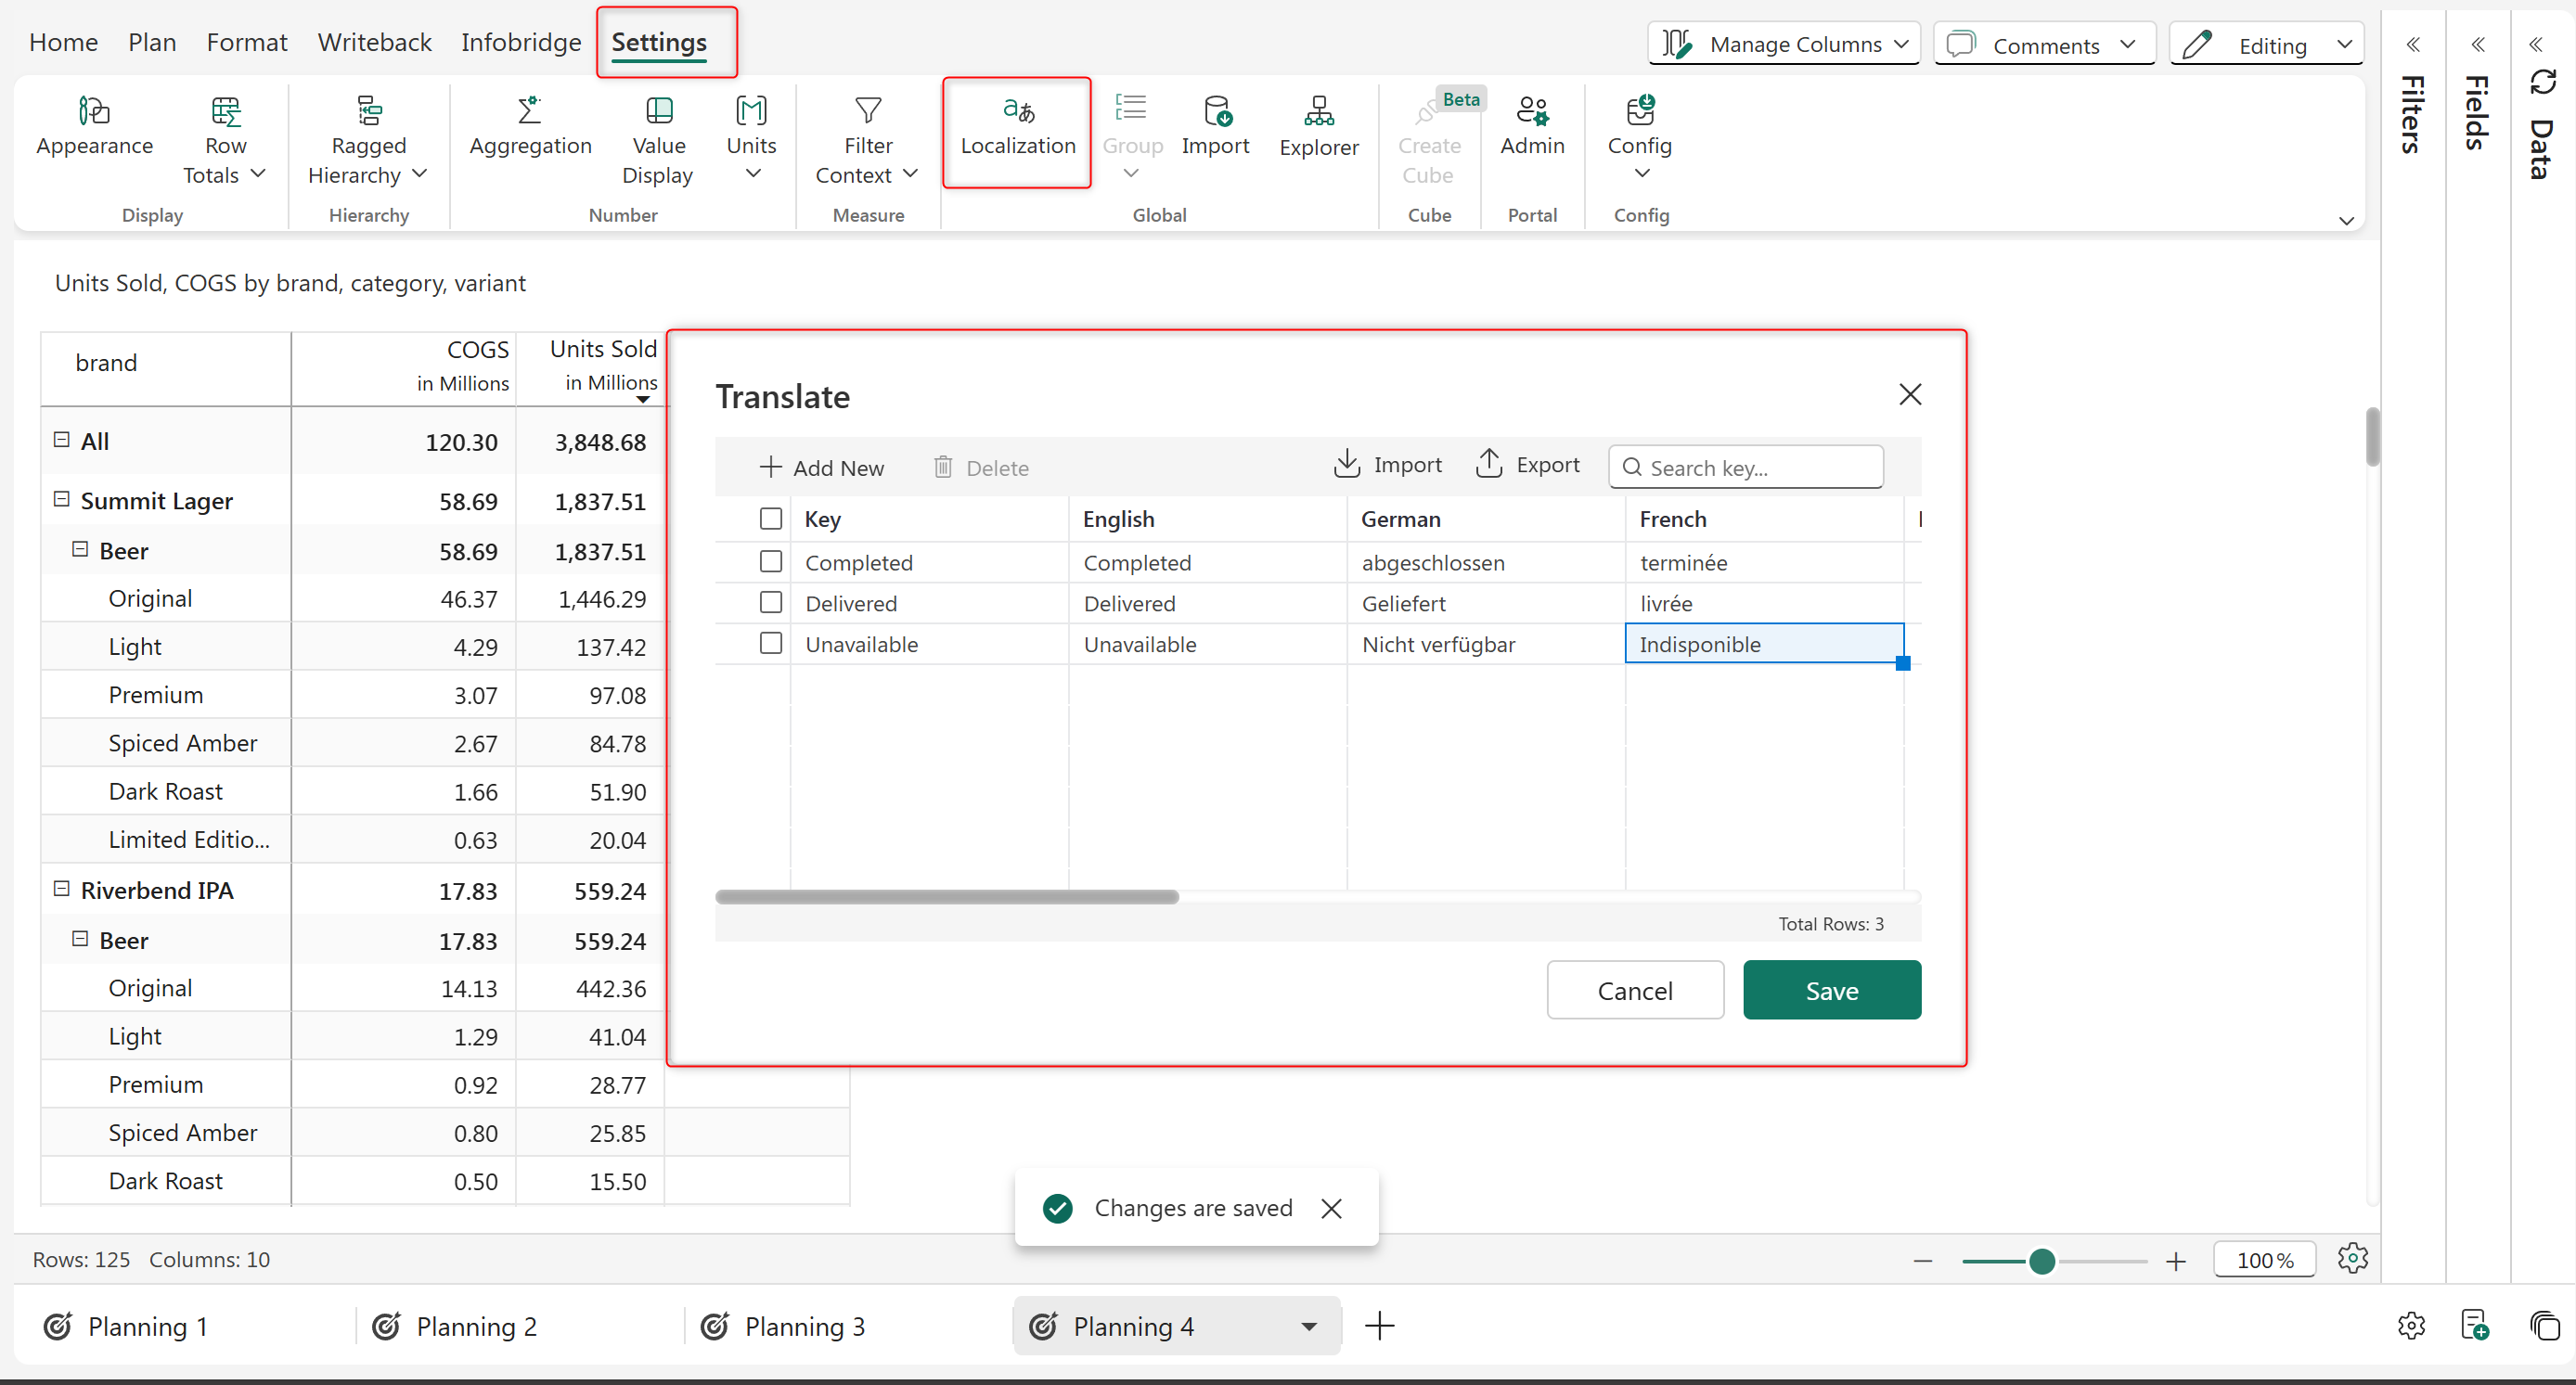Screen dimensions: 2576x1385
Task: Click the zoom slider handle
Action: [x=2042, y=1261]
